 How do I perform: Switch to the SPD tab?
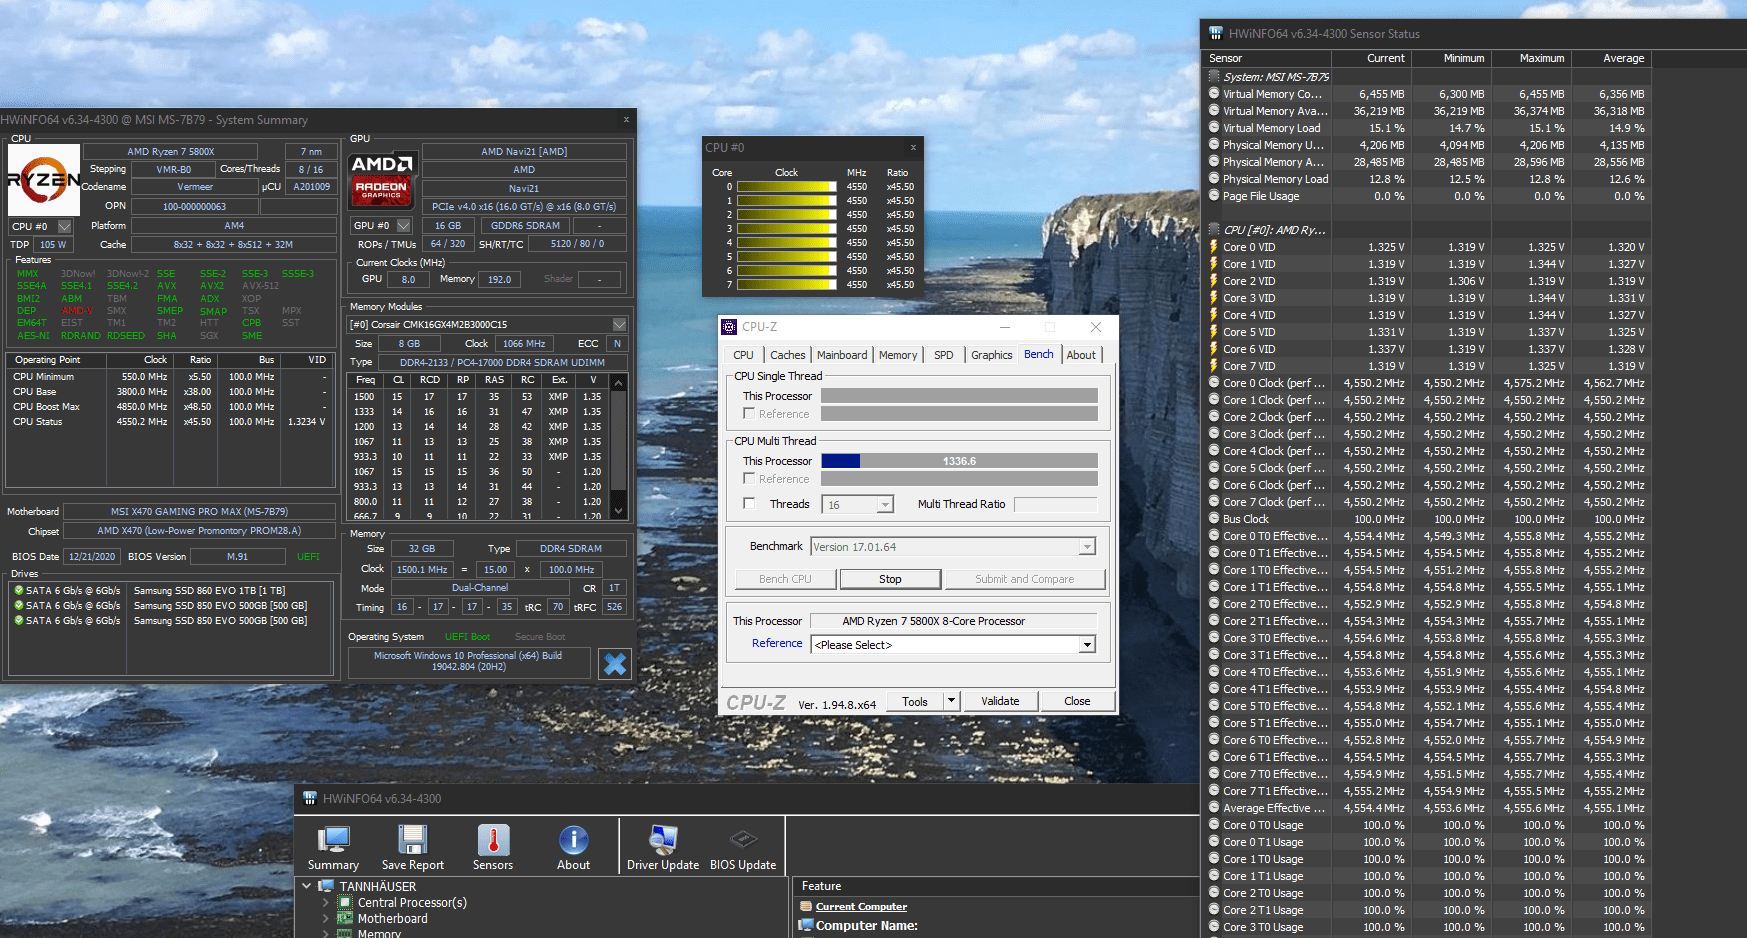[943, 355]
